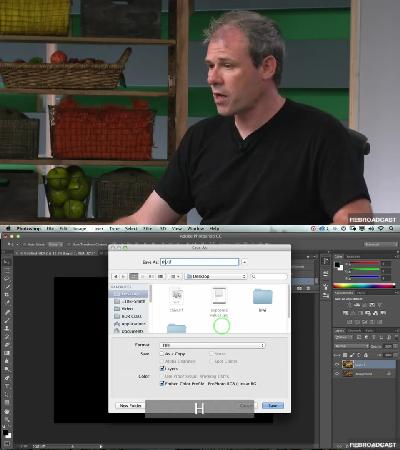Toggle Use Proof Setup checkbox

(162, 376)
